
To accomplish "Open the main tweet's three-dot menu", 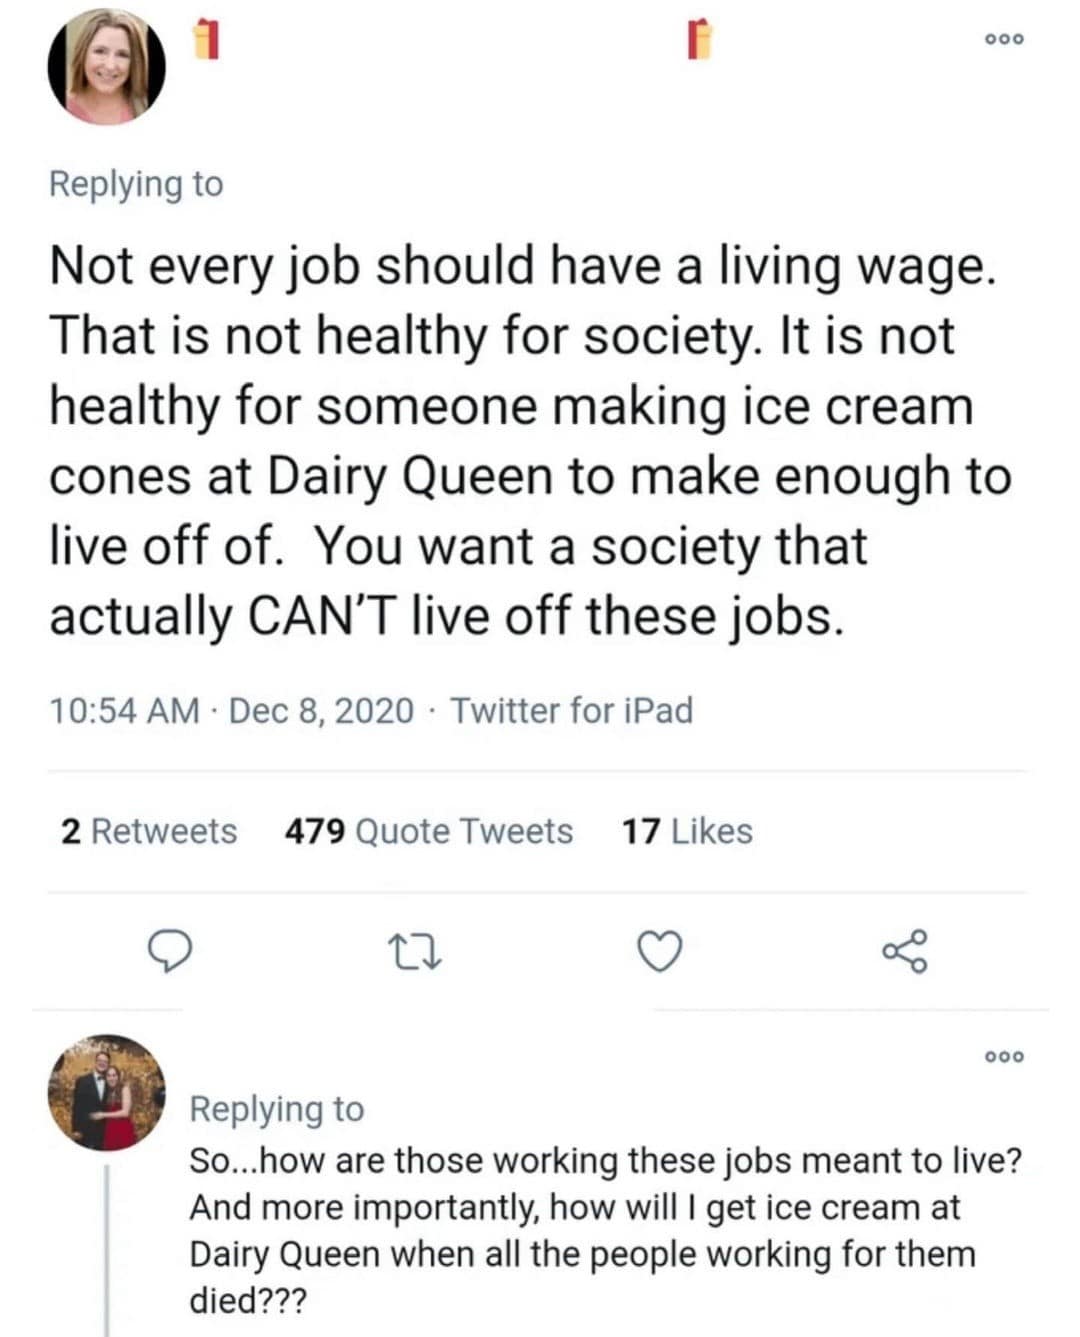I will [x=1004, y=39].
